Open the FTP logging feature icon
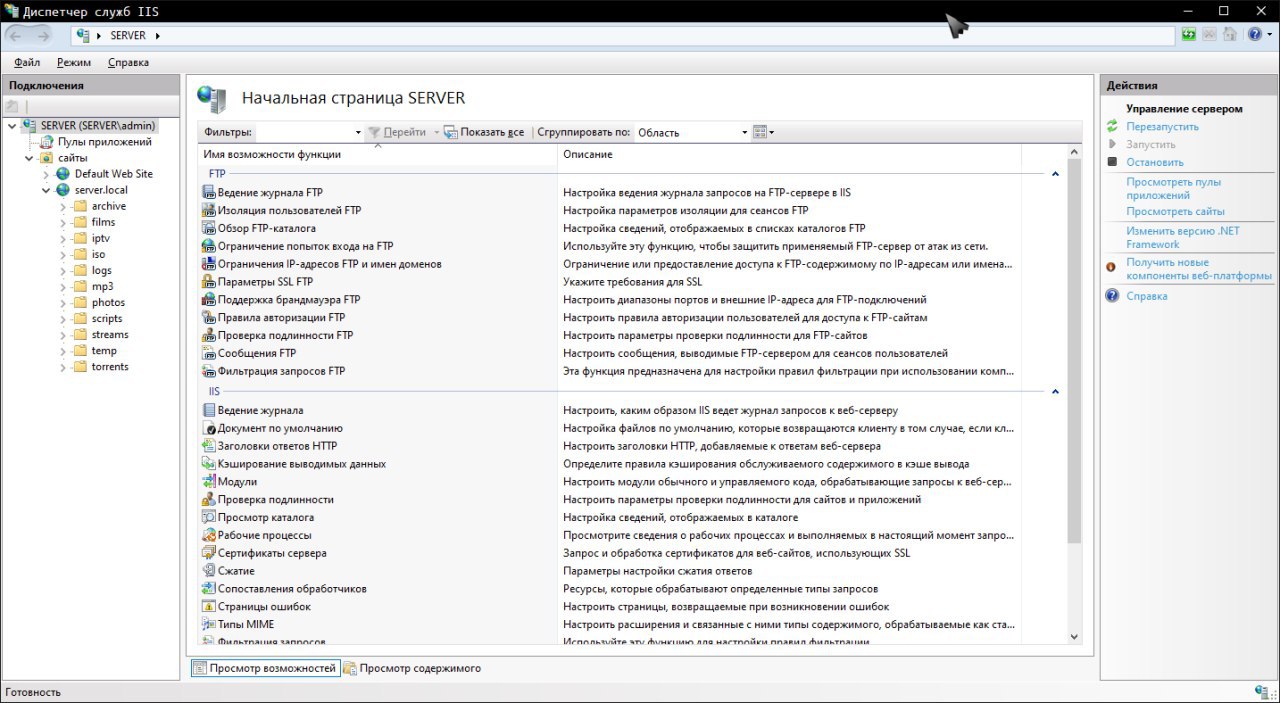This screenshot has height=703, width=1280. (x=209, y=192)
